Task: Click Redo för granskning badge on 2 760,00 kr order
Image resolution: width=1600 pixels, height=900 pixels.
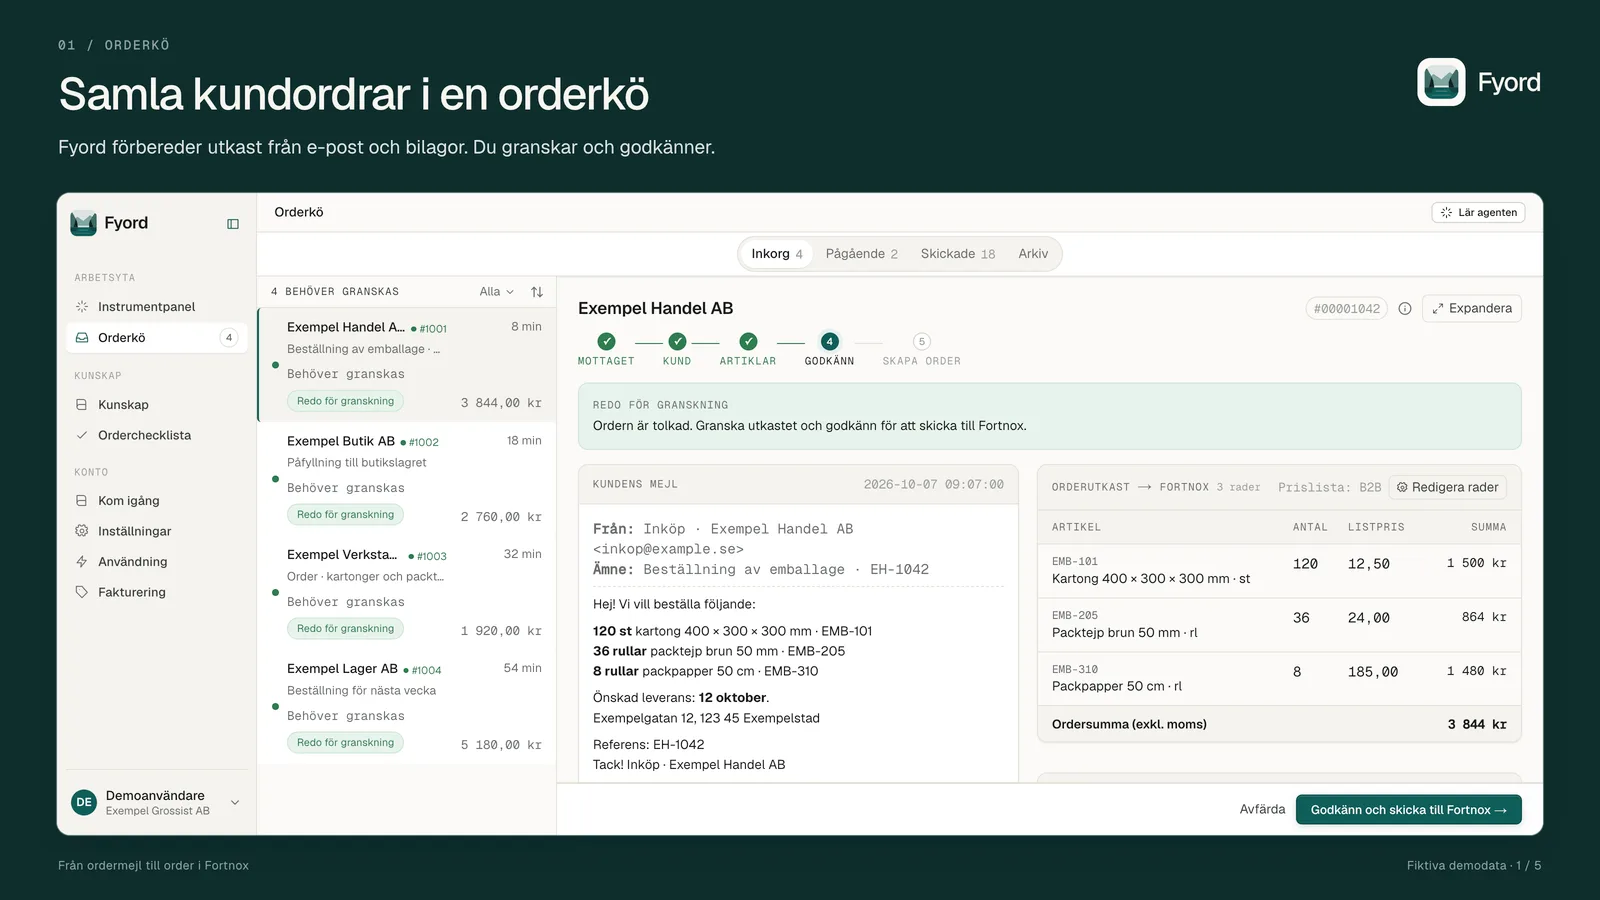Action: click(x=346, y=515)
